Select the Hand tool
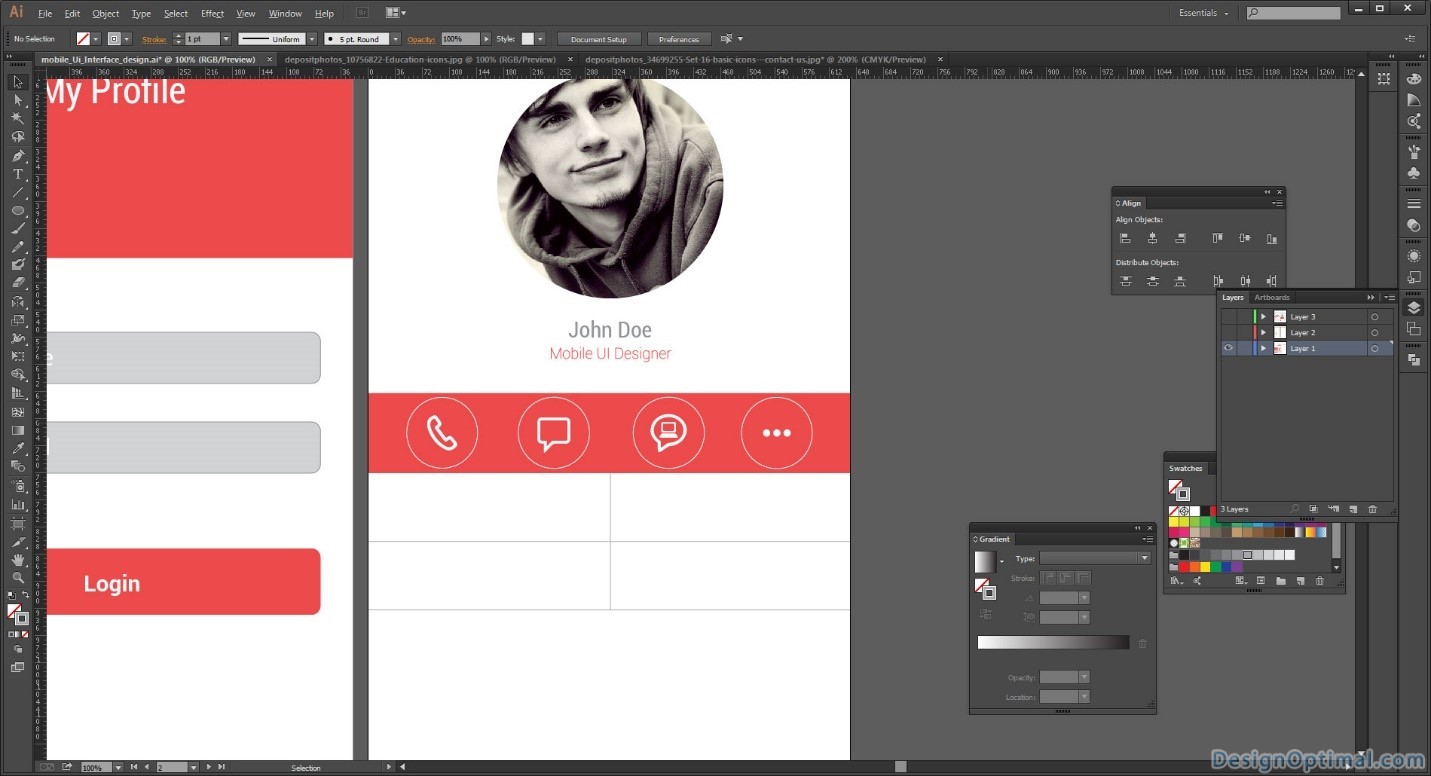 point(17,560)
